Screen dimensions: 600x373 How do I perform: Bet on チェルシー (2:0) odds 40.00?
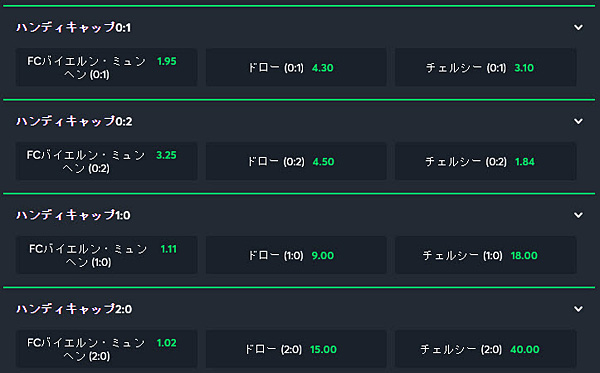[x=486, y=349]
